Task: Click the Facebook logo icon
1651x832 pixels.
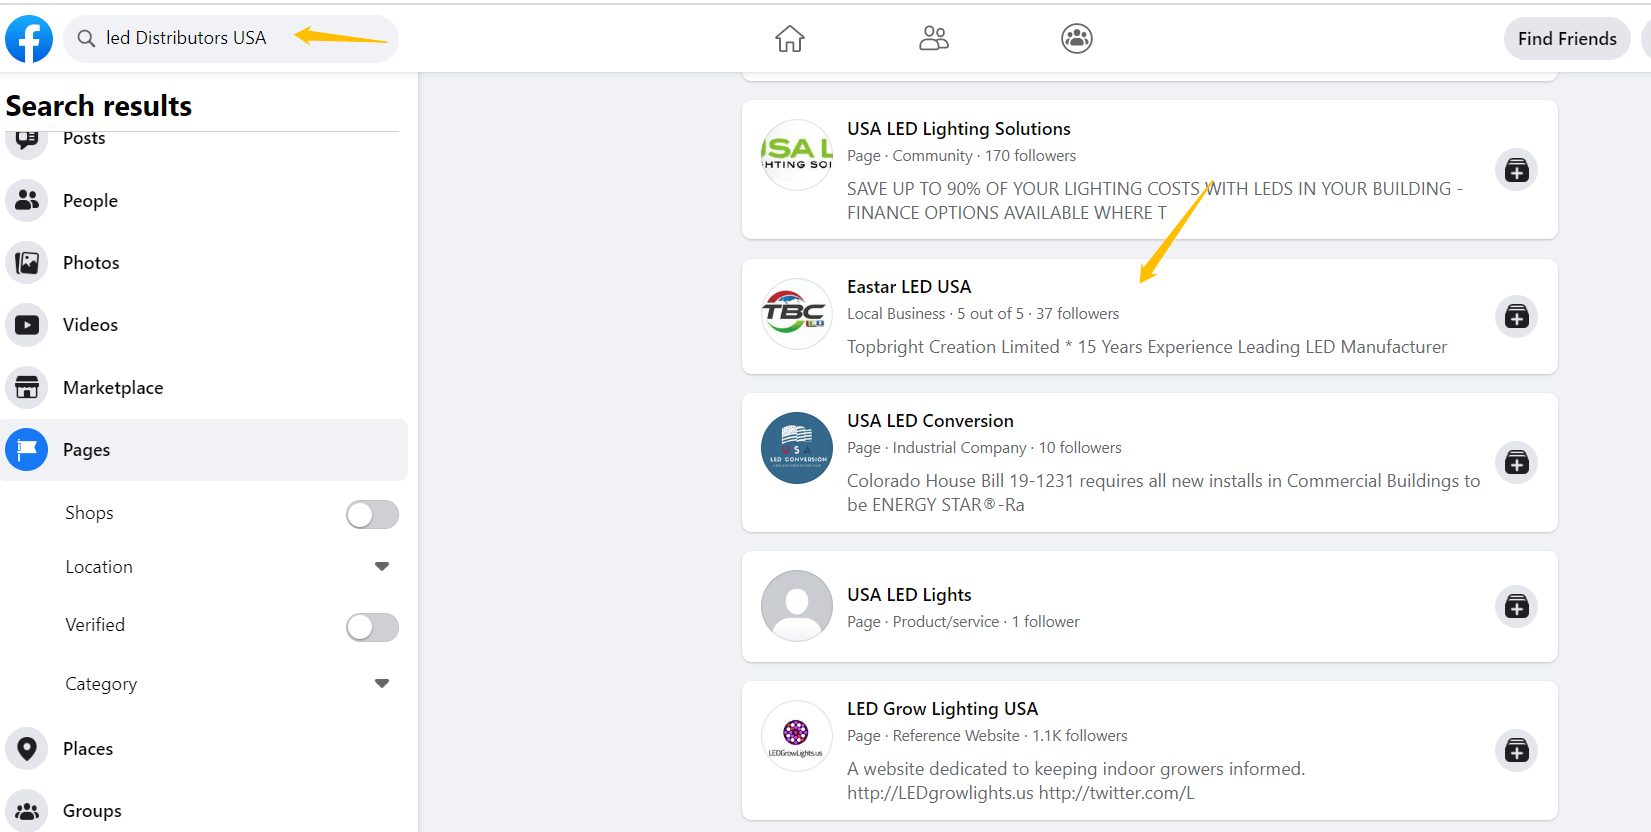Action: [29, 39]
